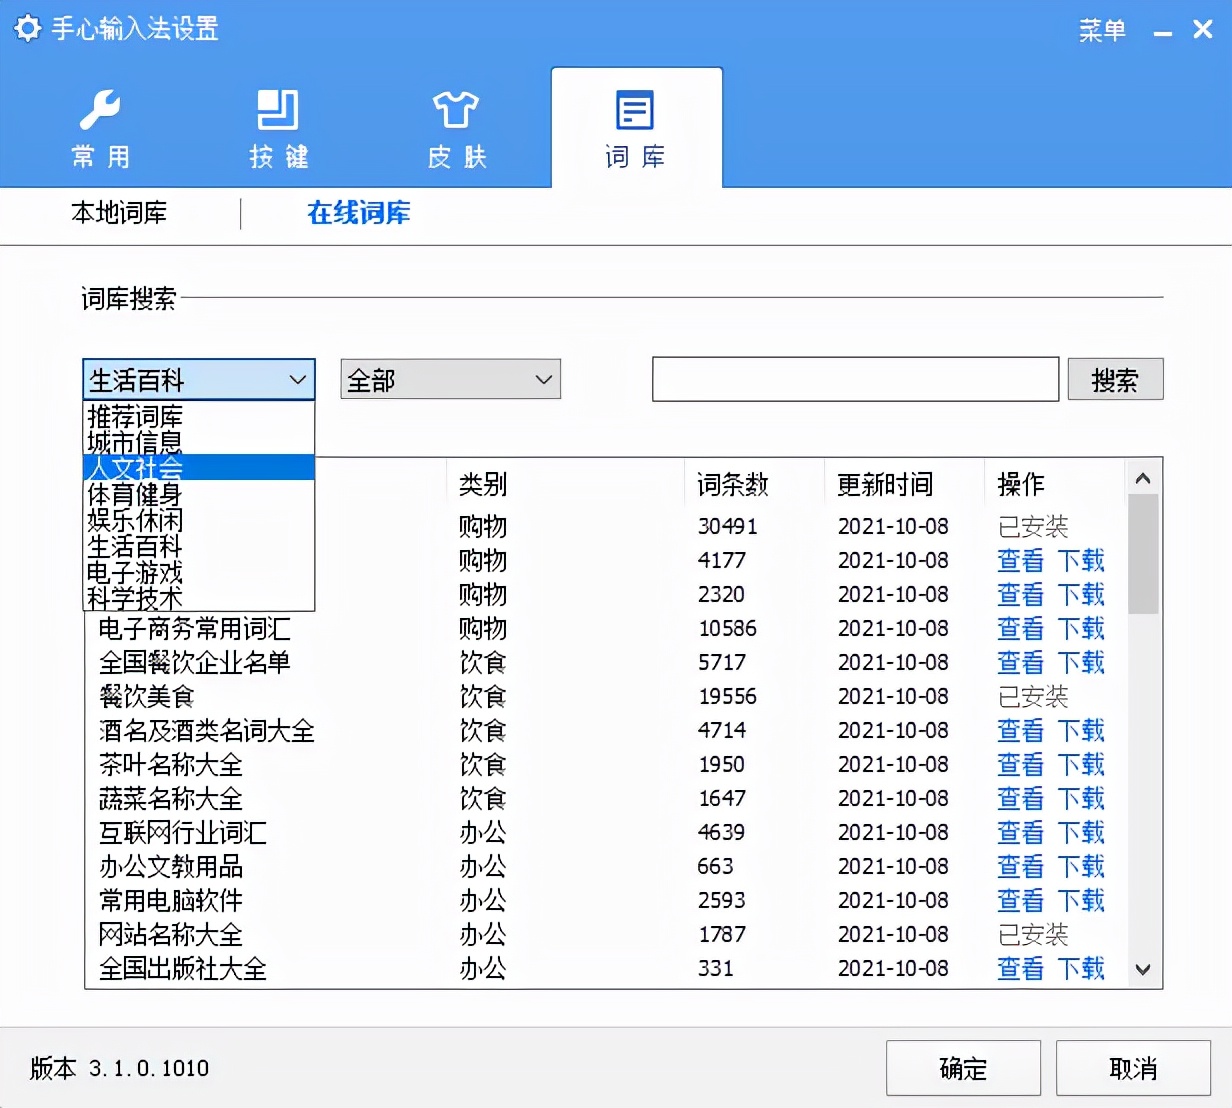
Task: Click the down arrow of the scrollbar
Action: point(1143,969)
